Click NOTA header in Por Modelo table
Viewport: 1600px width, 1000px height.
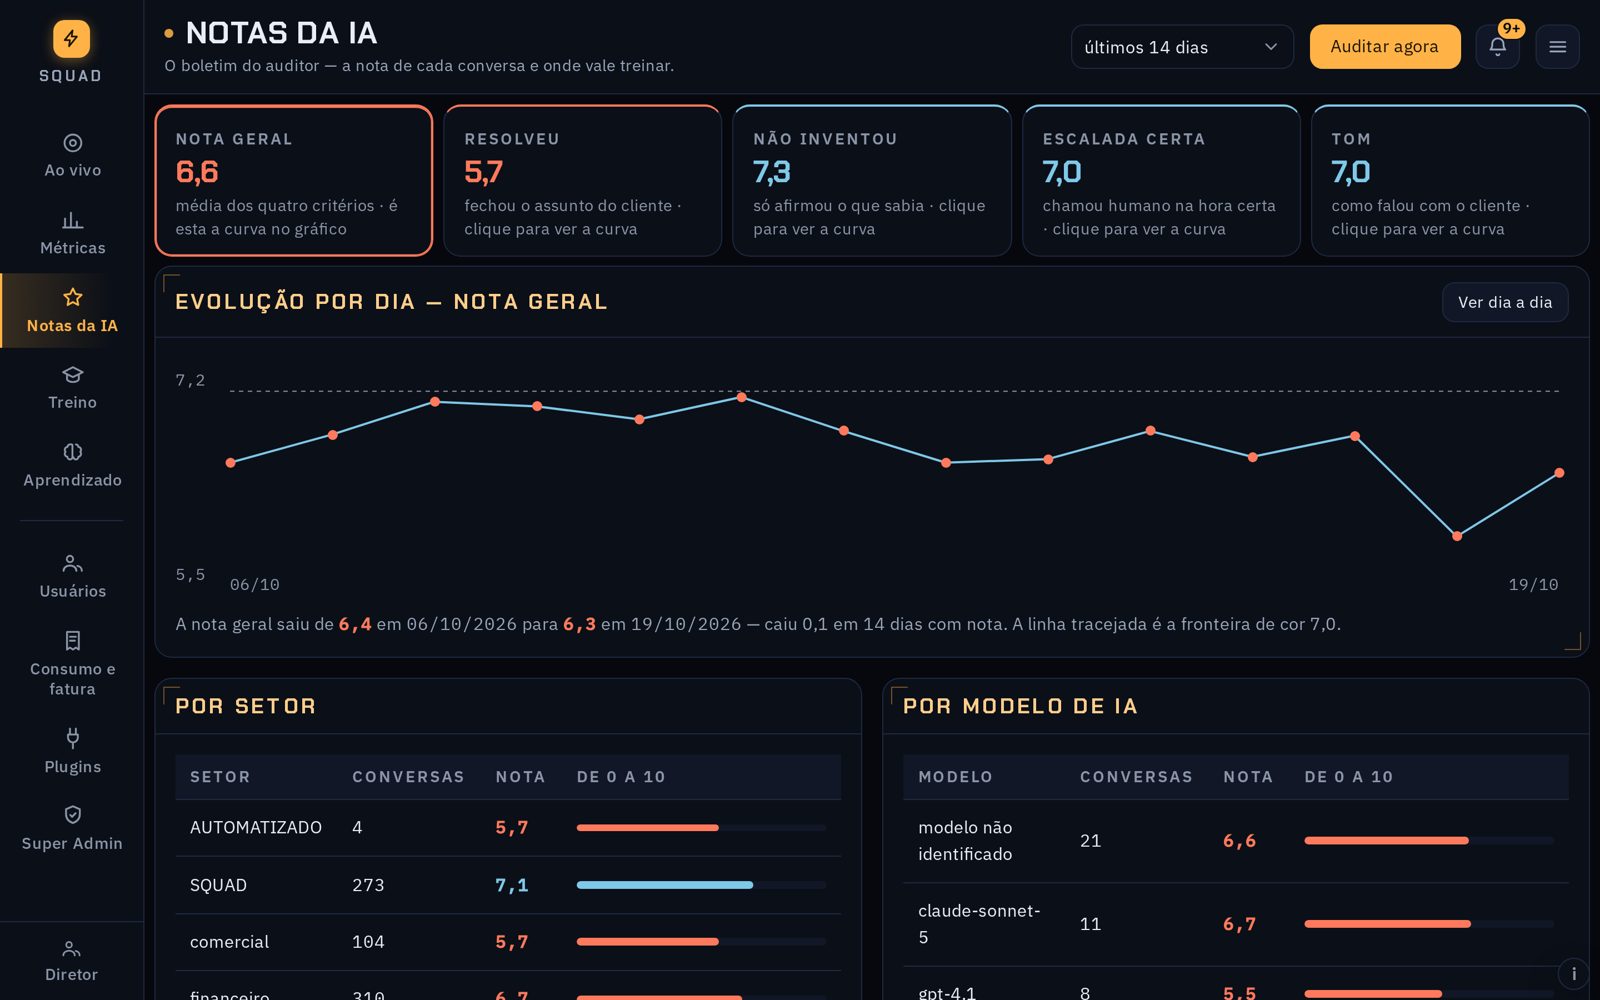tap(1248, 777)
